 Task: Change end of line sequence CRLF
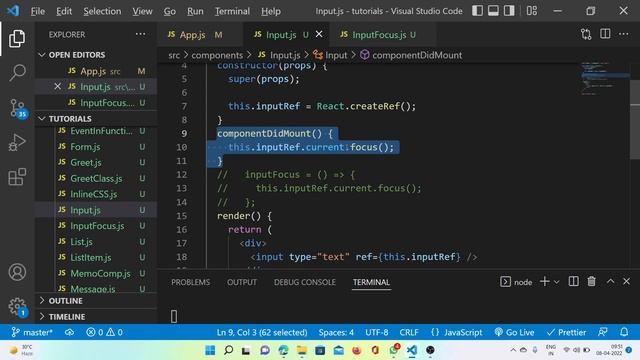[409, 332]
